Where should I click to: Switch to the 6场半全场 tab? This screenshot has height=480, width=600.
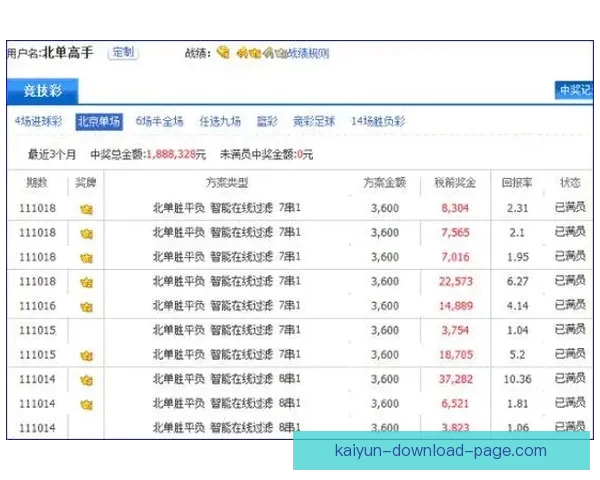160,121
